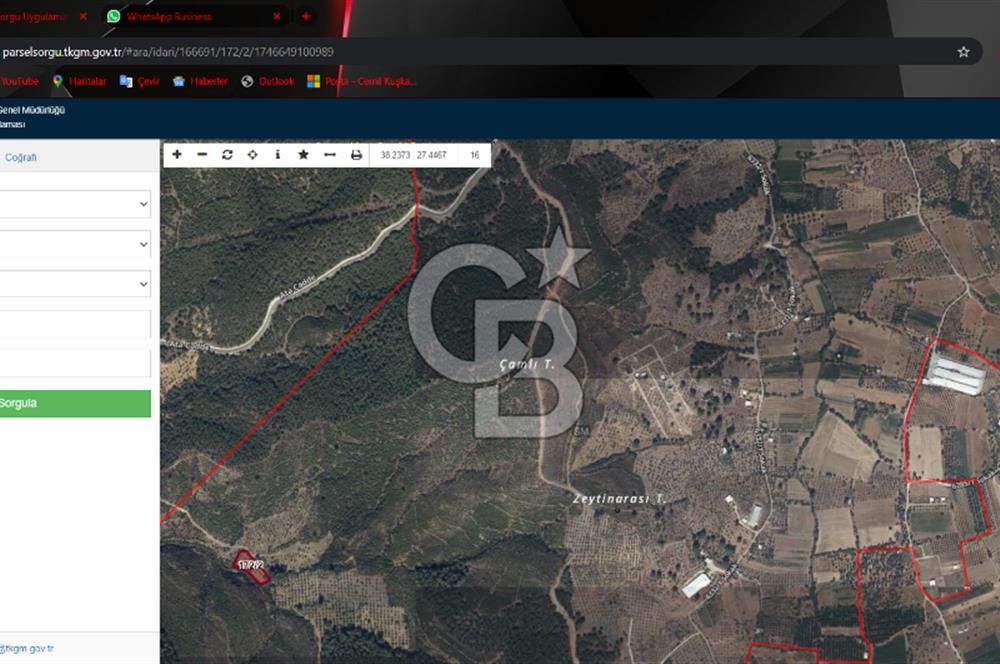Open the Posta - Cemil Kuşka bookmark
This screenshot has height=664, width=1000.
pos(362,81)
